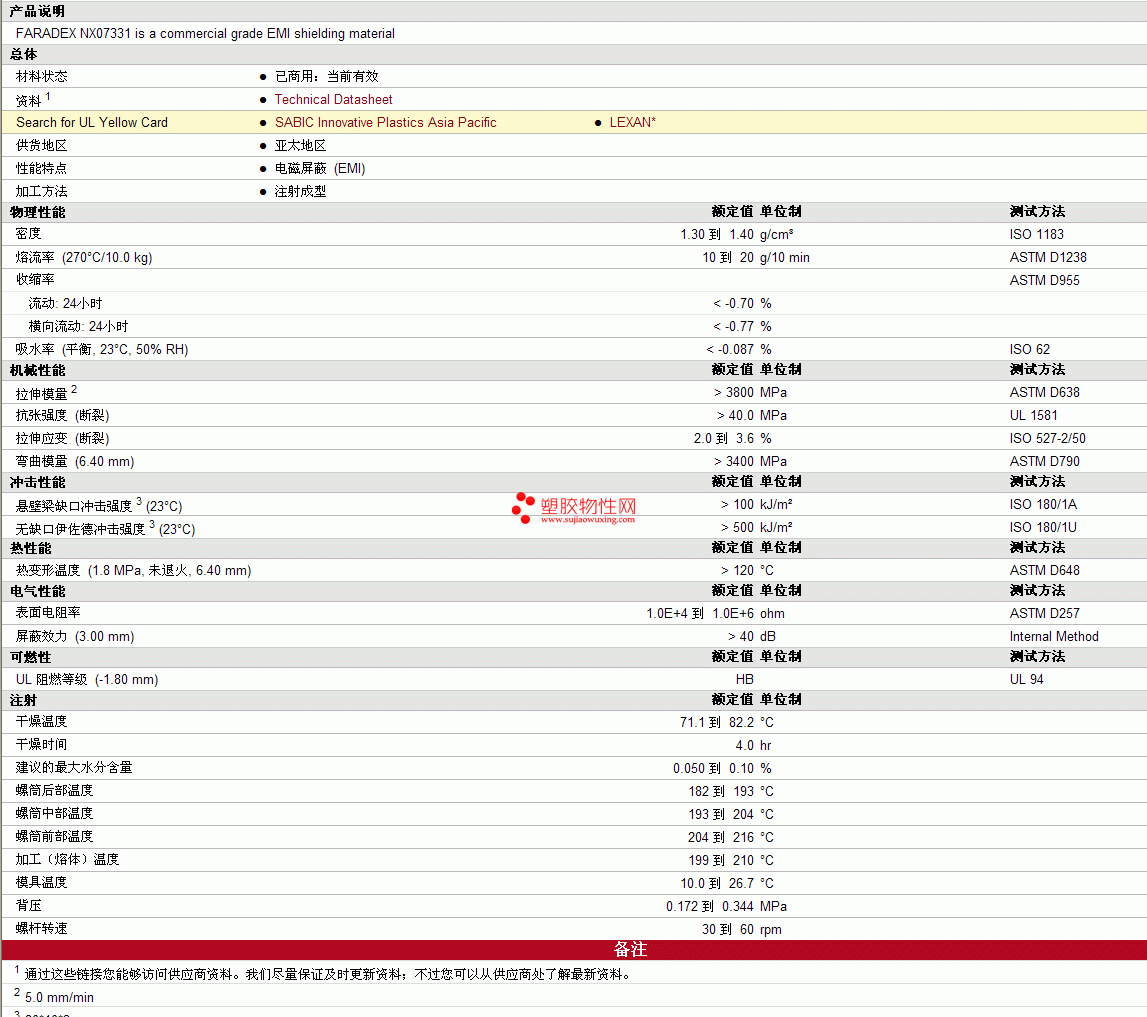1147x1017 pixels.
Task: Click the "UL 94" test method
Action: 1026,679
